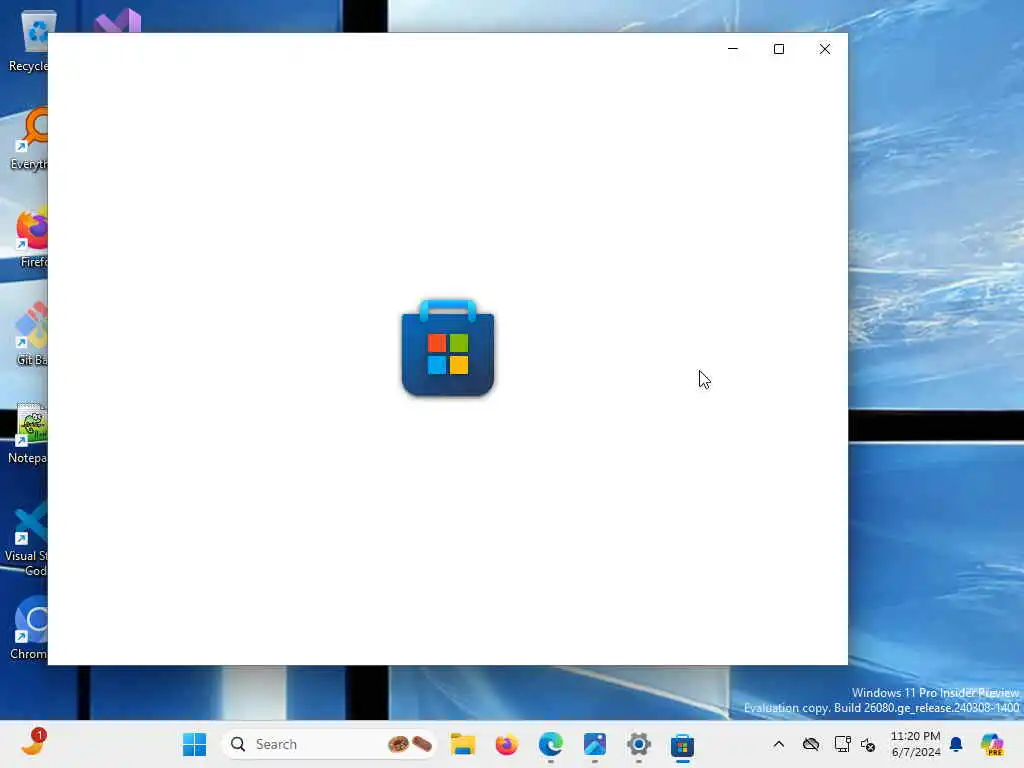Select the Notepad++ desktop shortcut

coord(28,432)
